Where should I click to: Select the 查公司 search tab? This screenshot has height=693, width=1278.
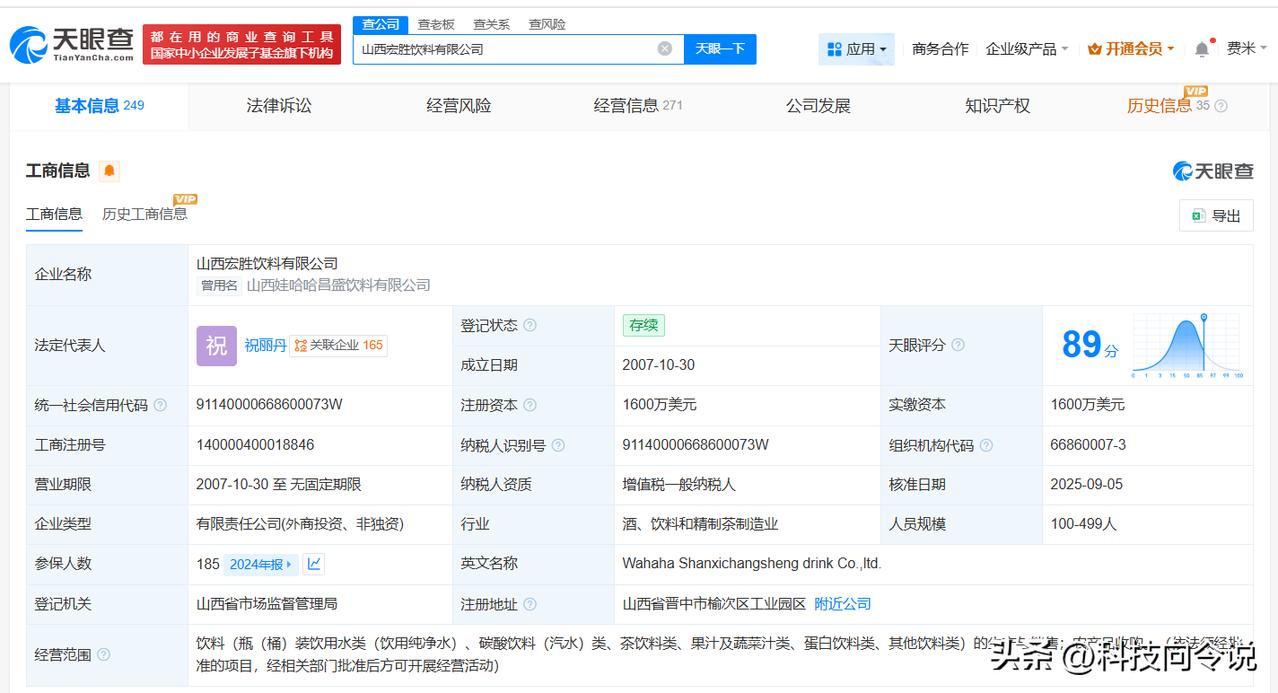pyautogui.click(x=381, y=24)
